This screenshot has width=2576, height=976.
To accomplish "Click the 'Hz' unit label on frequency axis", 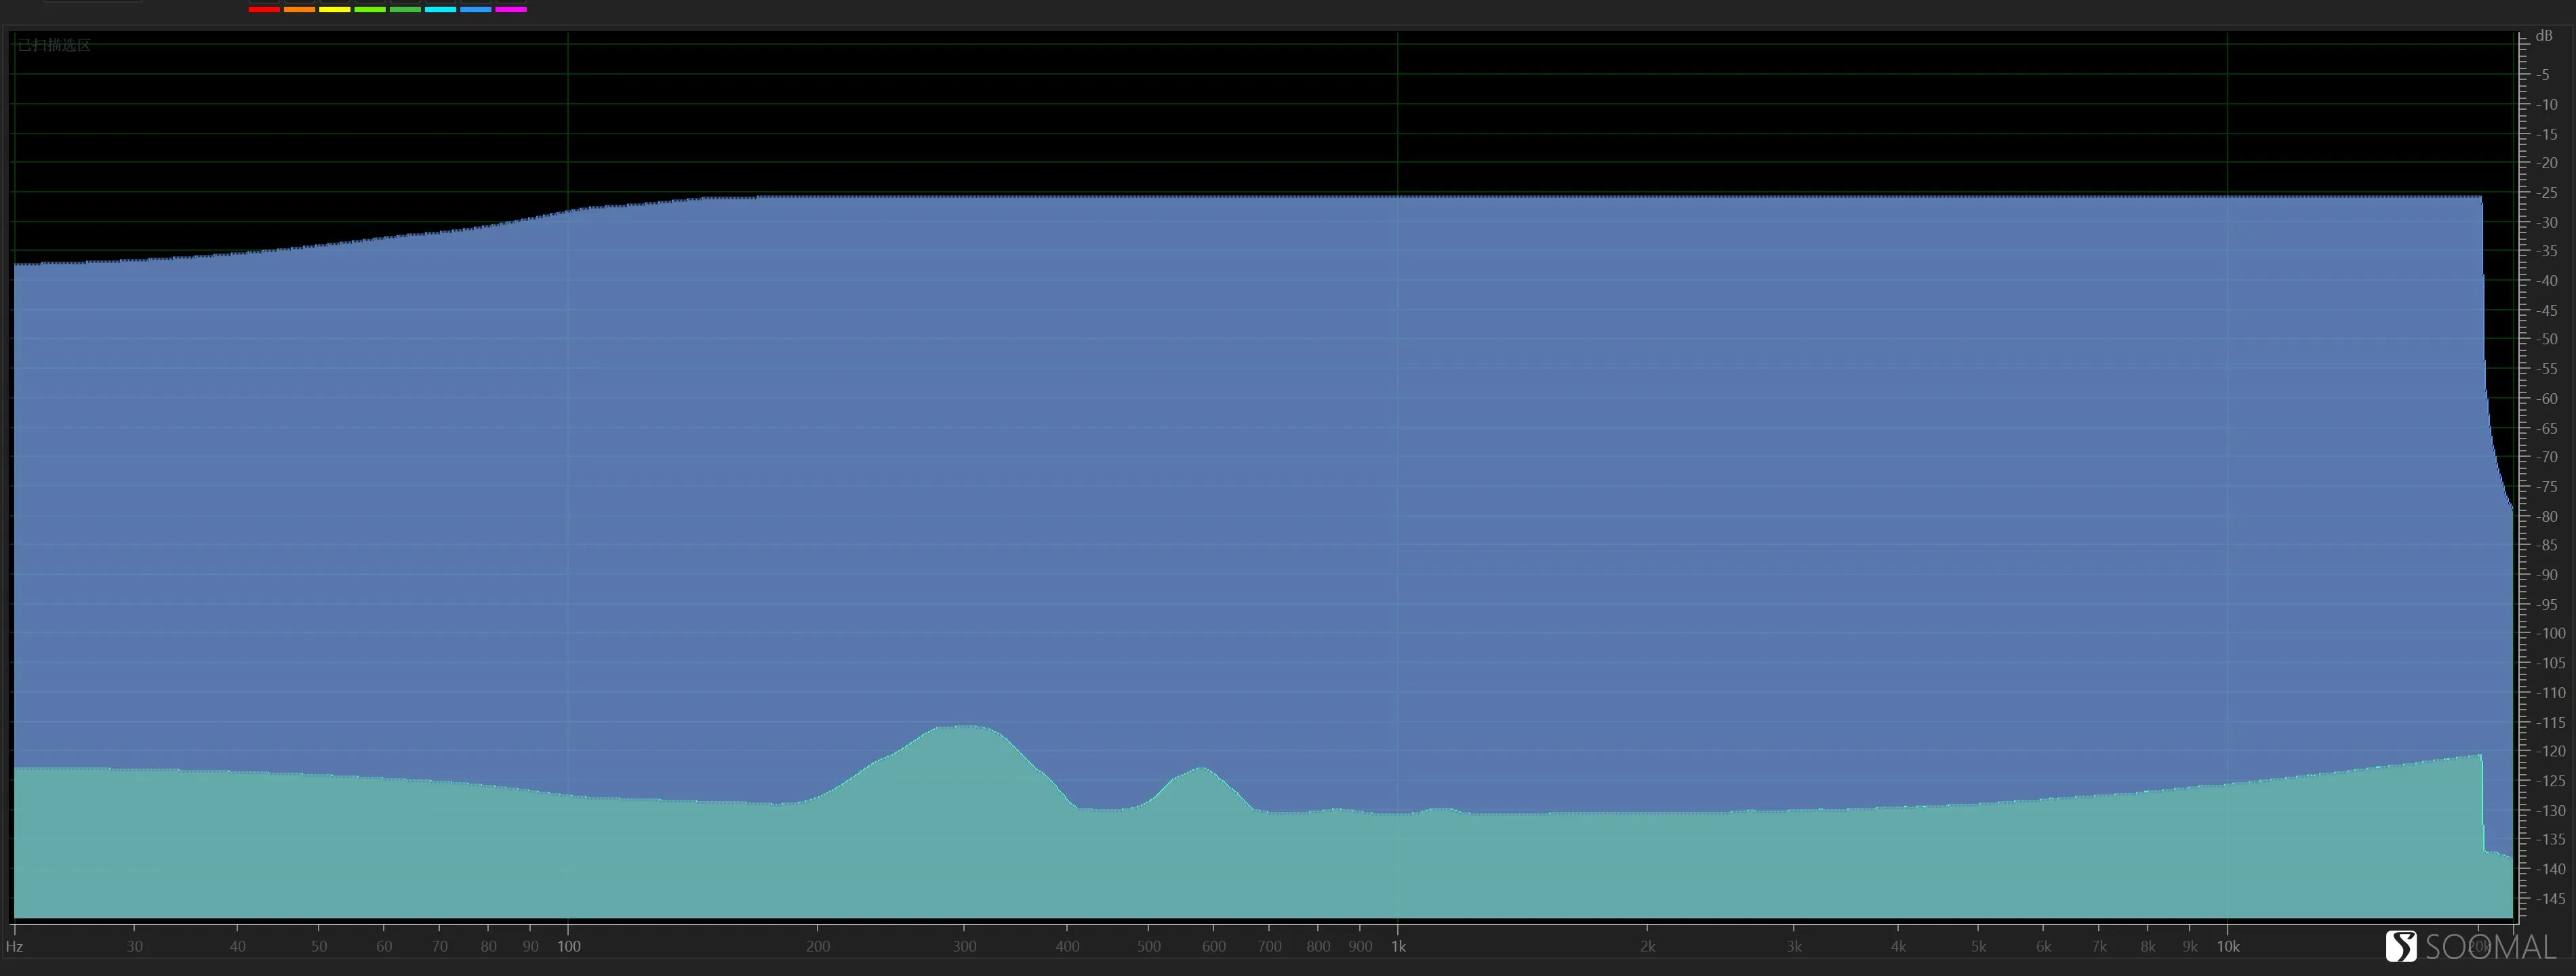I will (14, 946).
